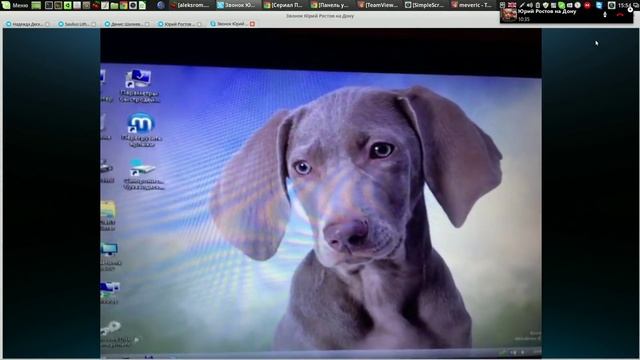640x360 pixels.
Task: Open the round camera-lens launcher icon
Action: 133,5
